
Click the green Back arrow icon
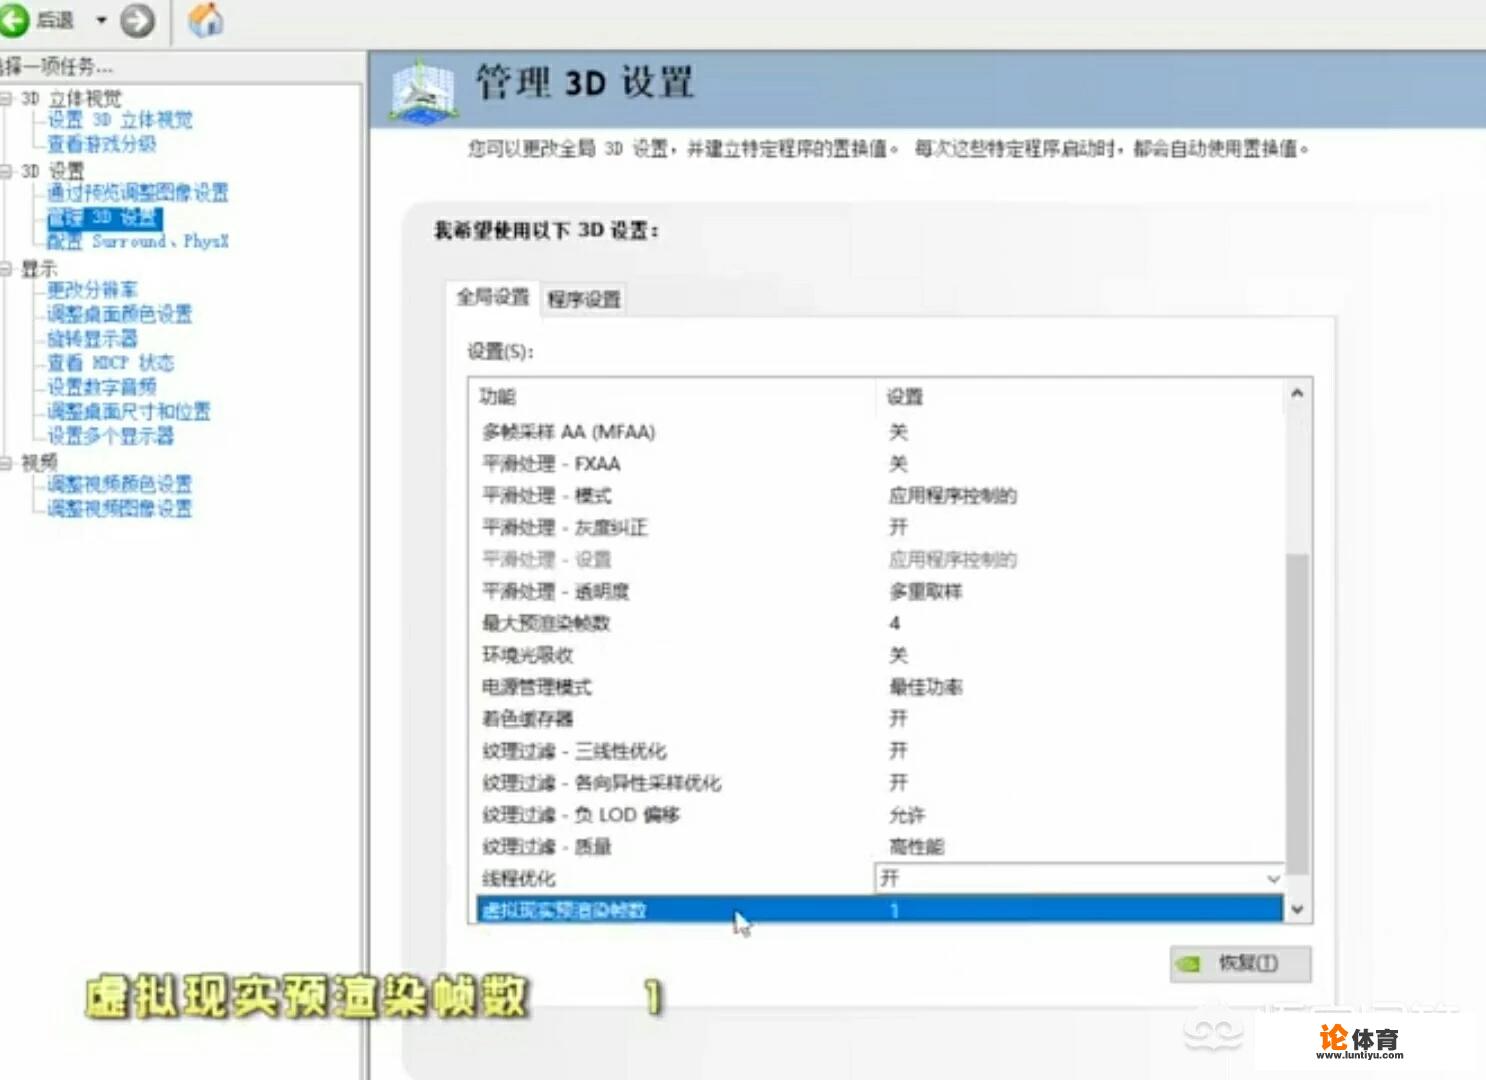click(x=13, y=20)
